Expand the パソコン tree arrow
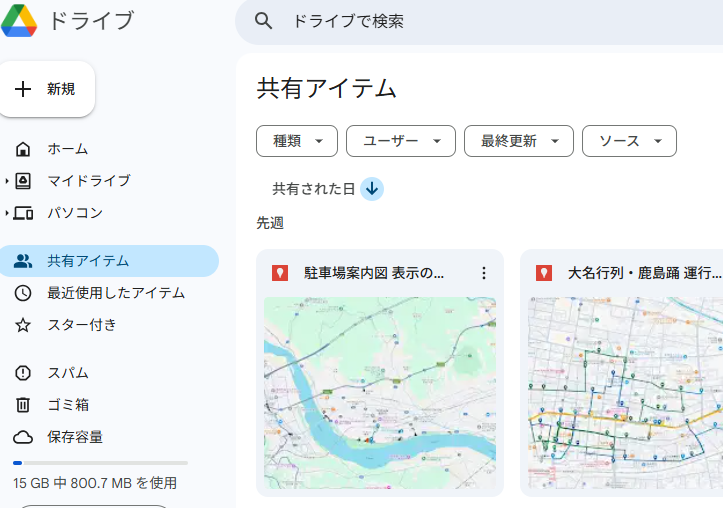The width and height of the screenshot is (723, 508). point(7,213)
